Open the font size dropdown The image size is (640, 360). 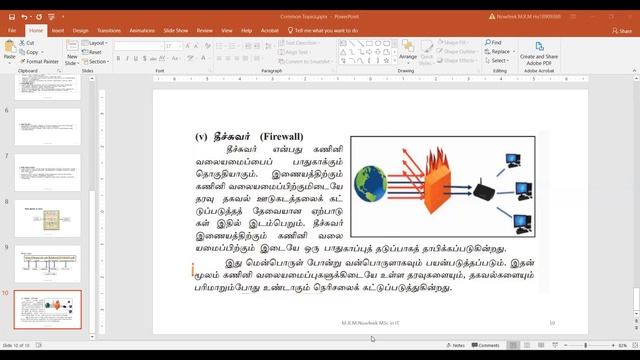180,46
